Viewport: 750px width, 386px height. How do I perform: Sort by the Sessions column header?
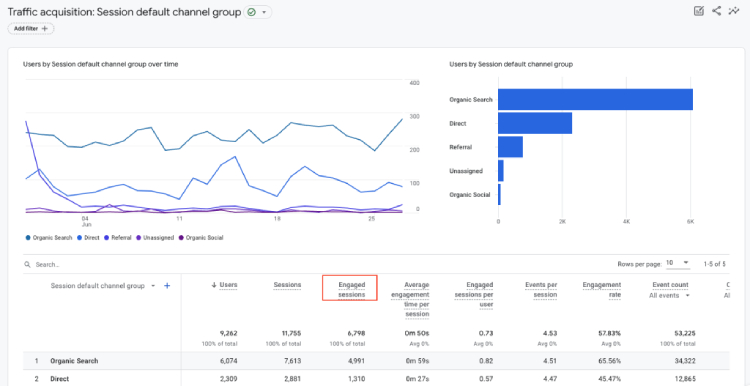tap(287, 285)
